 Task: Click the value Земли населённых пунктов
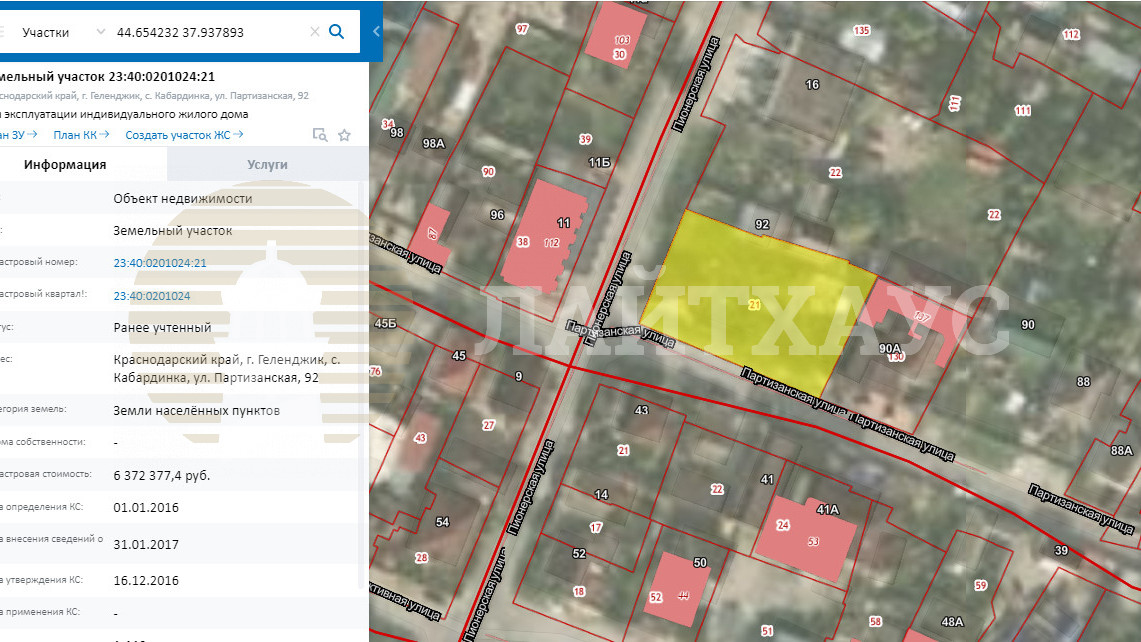196,411
